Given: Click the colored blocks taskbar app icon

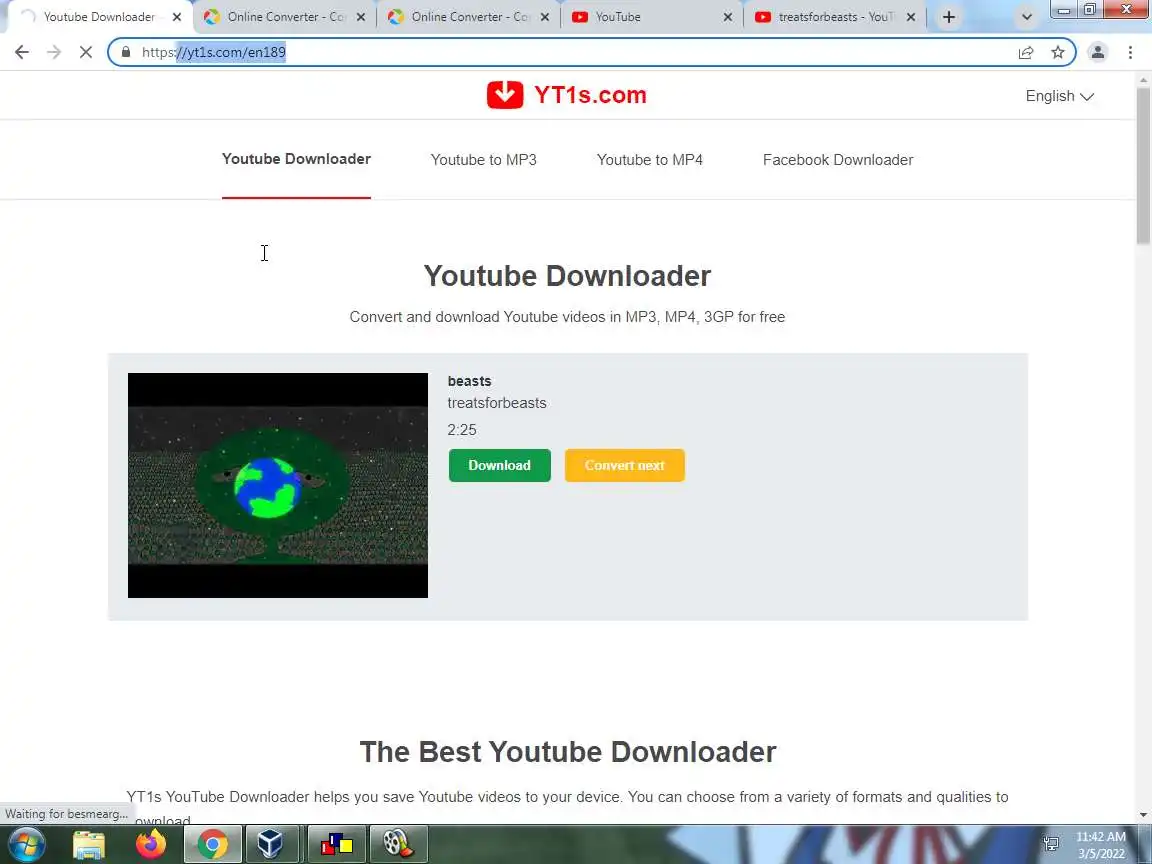Looking at the screenshot, I should (x=336, y=844).
